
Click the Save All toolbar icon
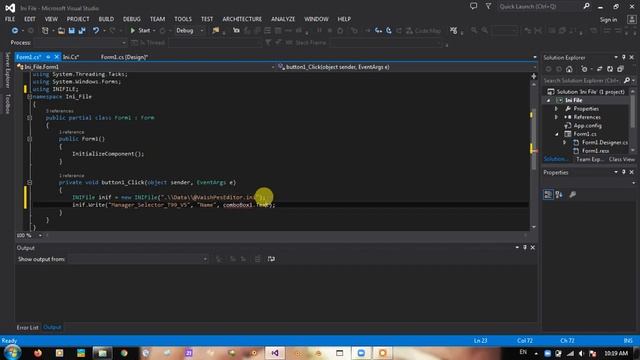click(x=82, y=31)
